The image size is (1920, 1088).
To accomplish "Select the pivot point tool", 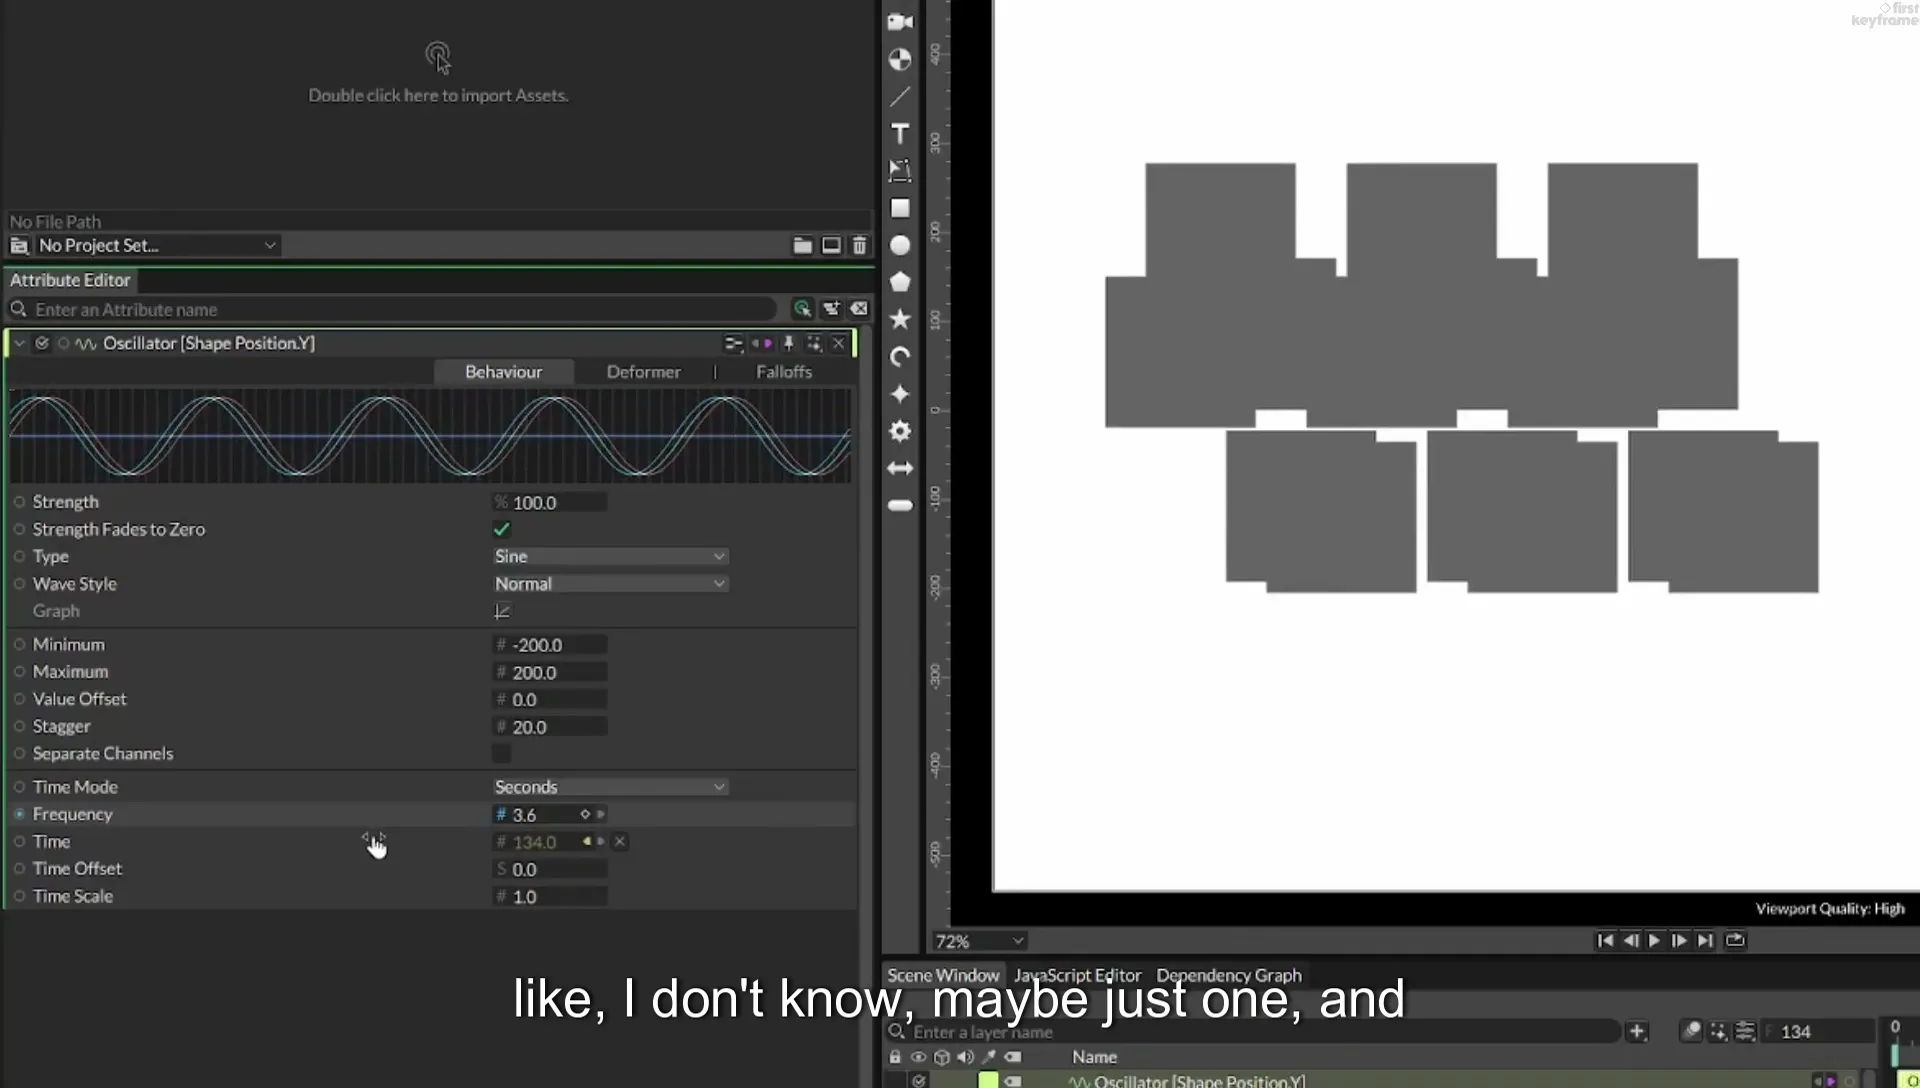I will coord(900,59).
